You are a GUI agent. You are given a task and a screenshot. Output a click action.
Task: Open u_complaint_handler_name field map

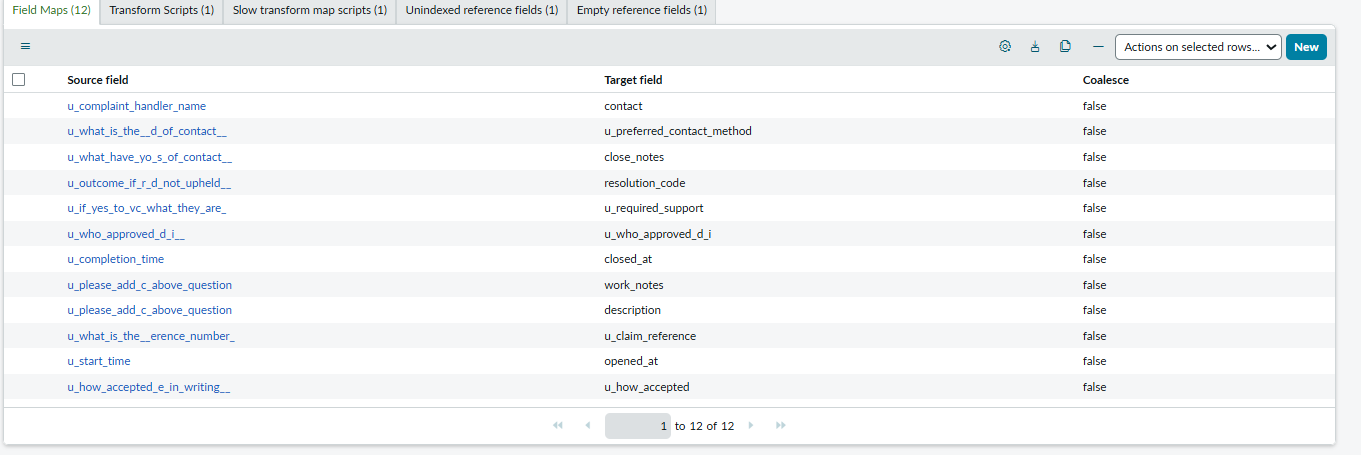(136, 106)
